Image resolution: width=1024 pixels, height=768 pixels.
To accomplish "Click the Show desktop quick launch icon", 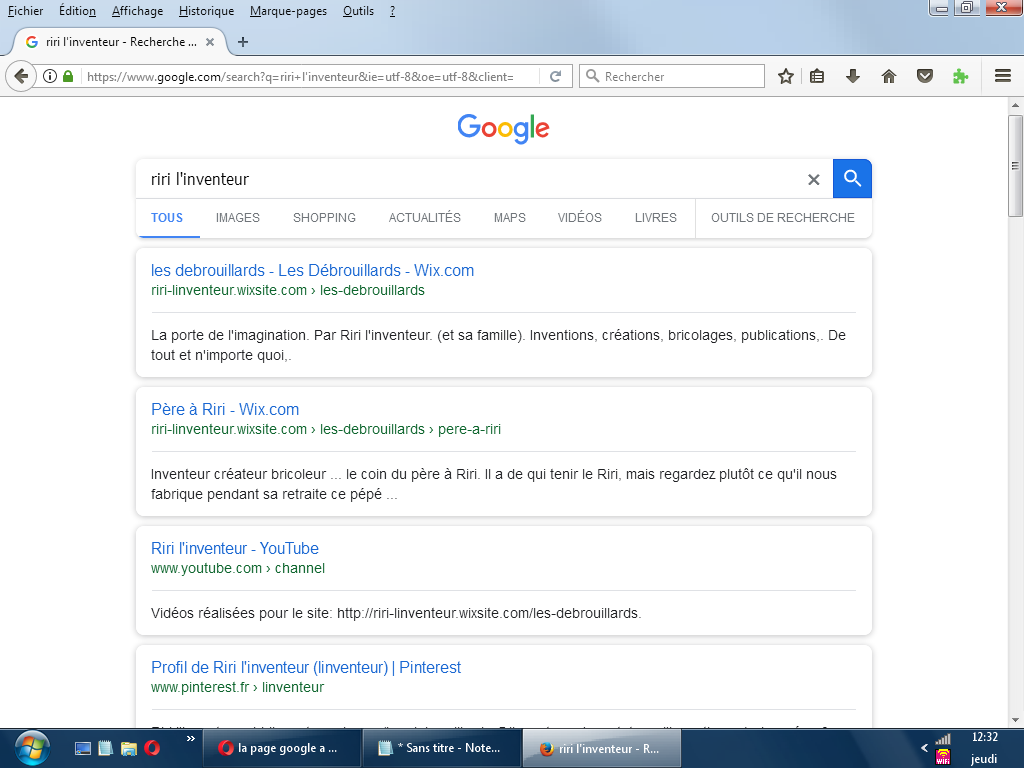I will (x=83, y=748).
